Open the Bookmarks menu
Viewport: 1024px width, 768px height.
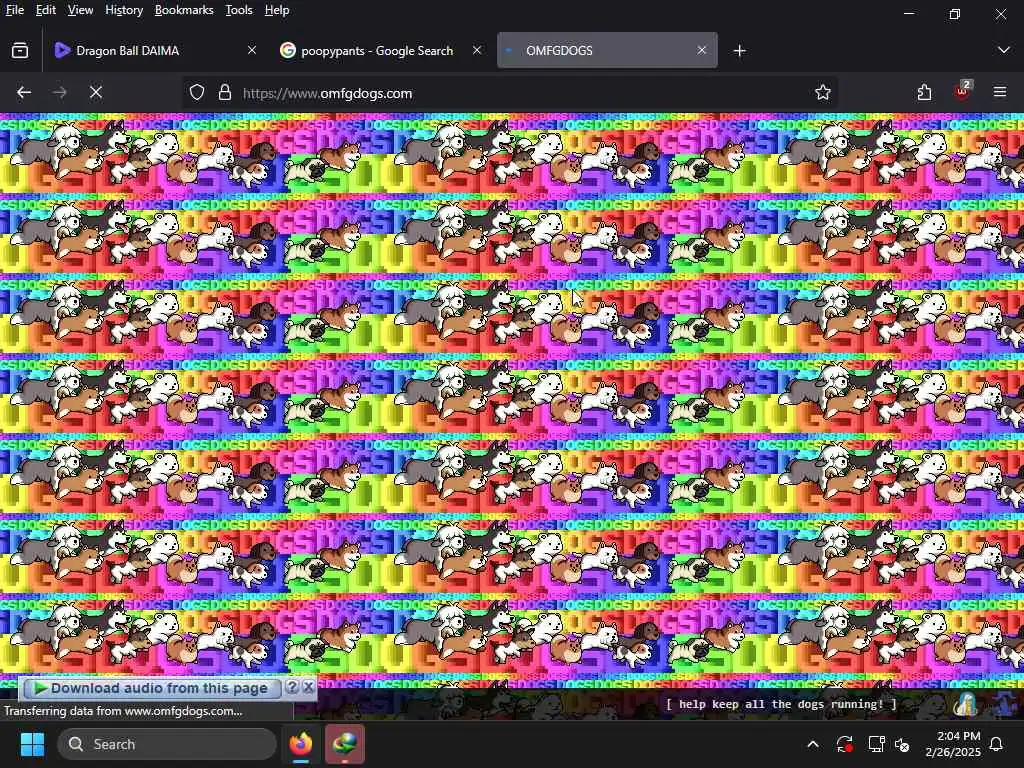click(x=184, y=10)
